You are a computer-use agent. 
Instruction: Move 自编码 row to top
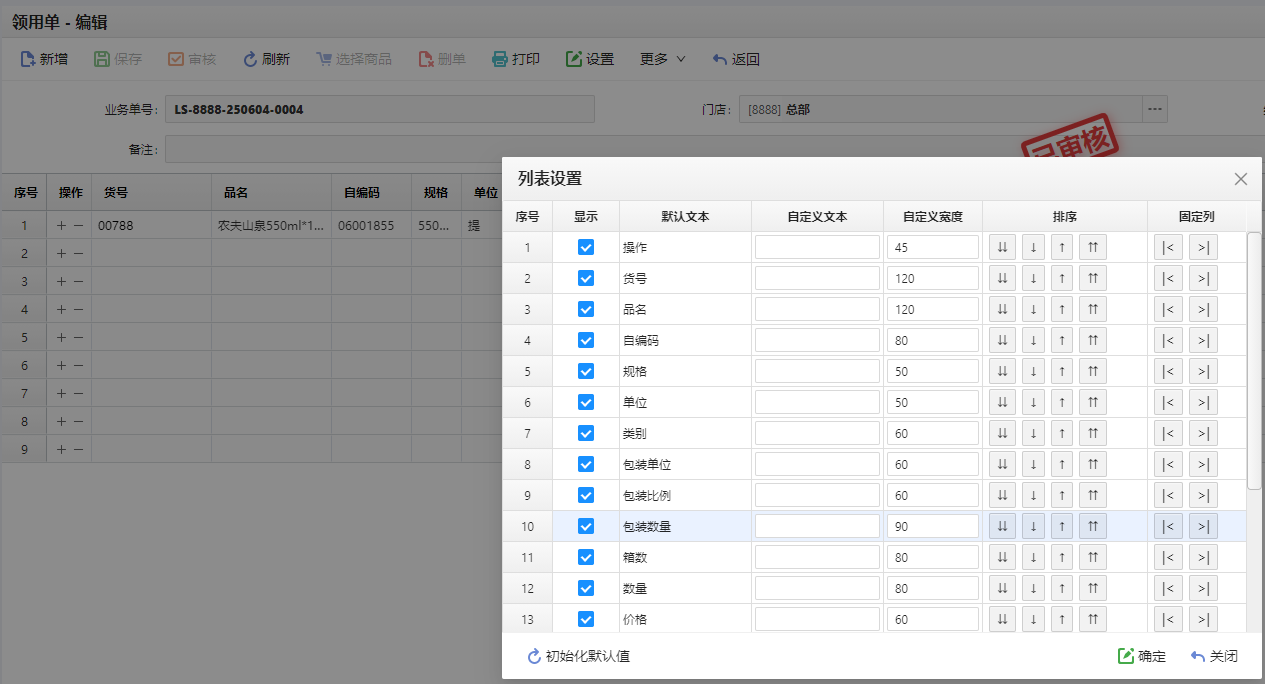point(1093,340)
